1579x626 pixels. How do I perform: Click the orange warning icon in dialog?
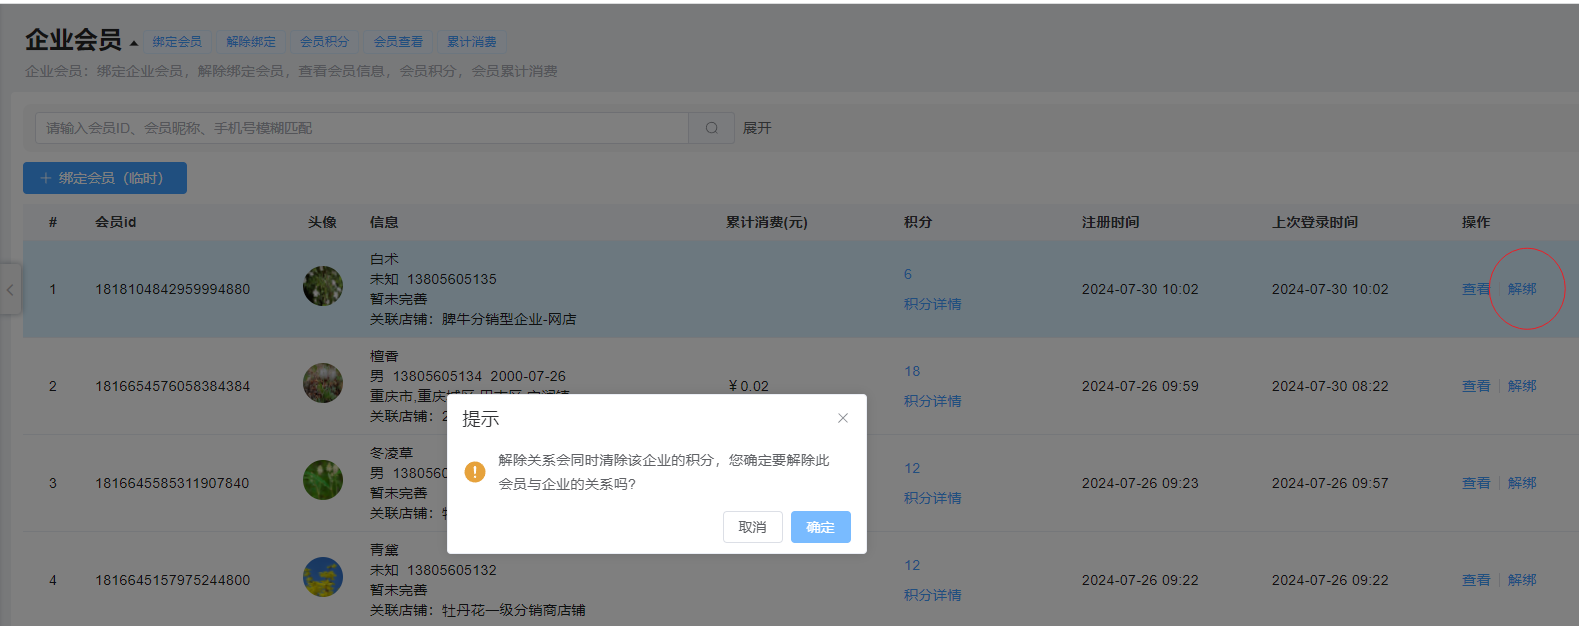coord(475,472)
